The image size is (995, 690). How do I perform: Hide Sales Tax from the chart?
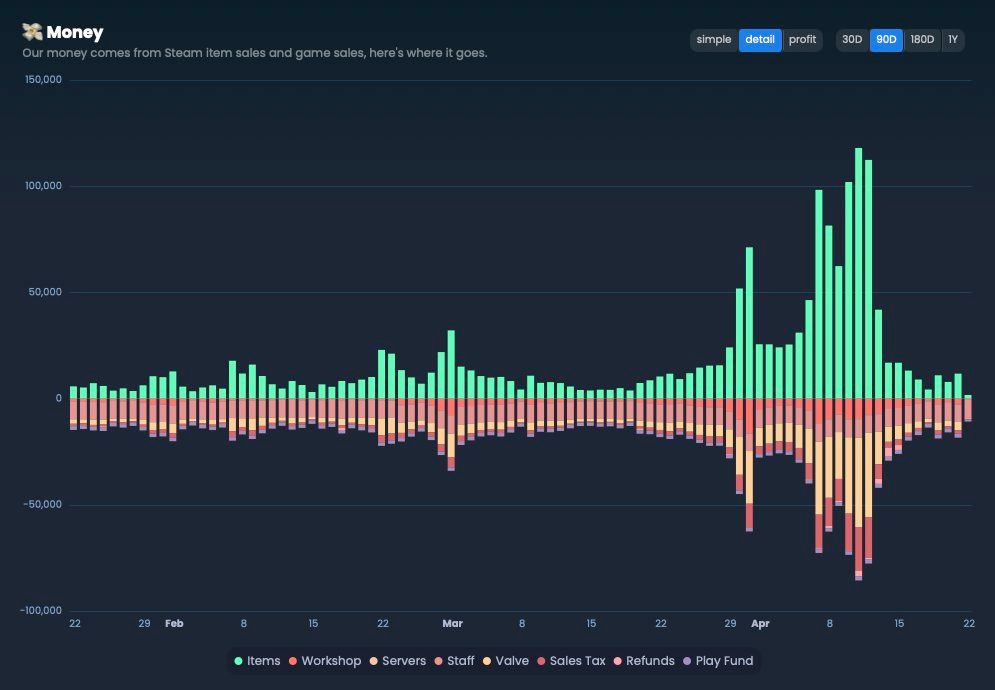[571, 661]
